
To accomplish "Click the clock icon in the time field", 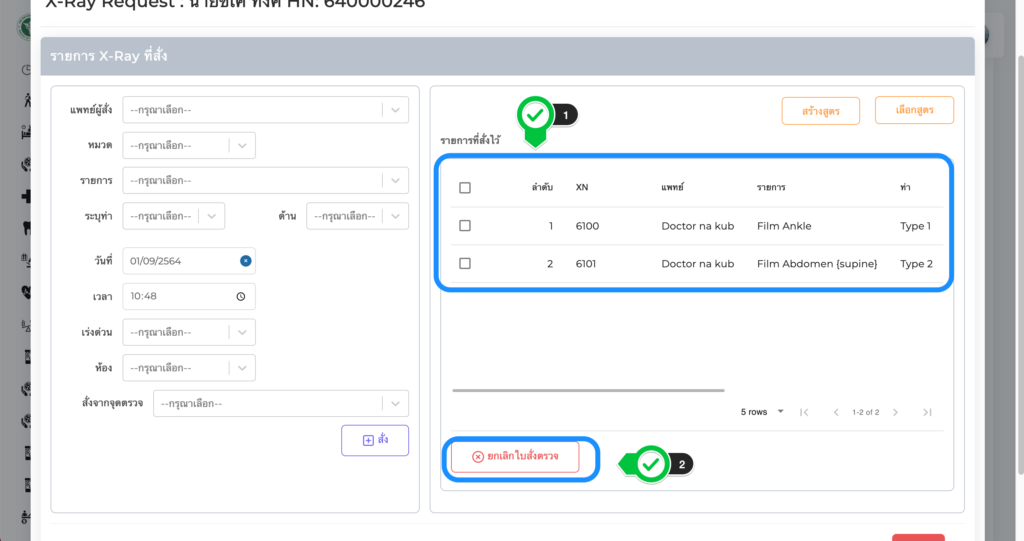I will pos(240,297).
